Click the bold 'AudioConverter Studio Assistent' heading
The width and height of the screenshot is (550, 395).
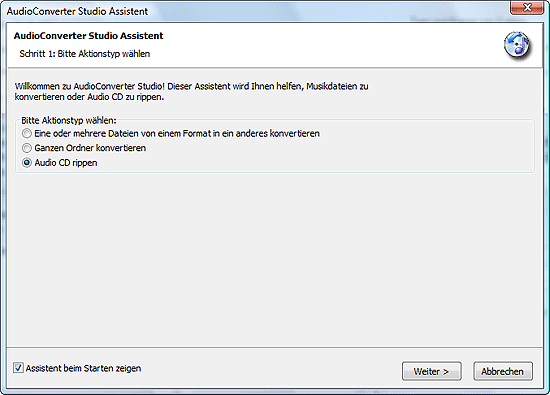point(88,36)
